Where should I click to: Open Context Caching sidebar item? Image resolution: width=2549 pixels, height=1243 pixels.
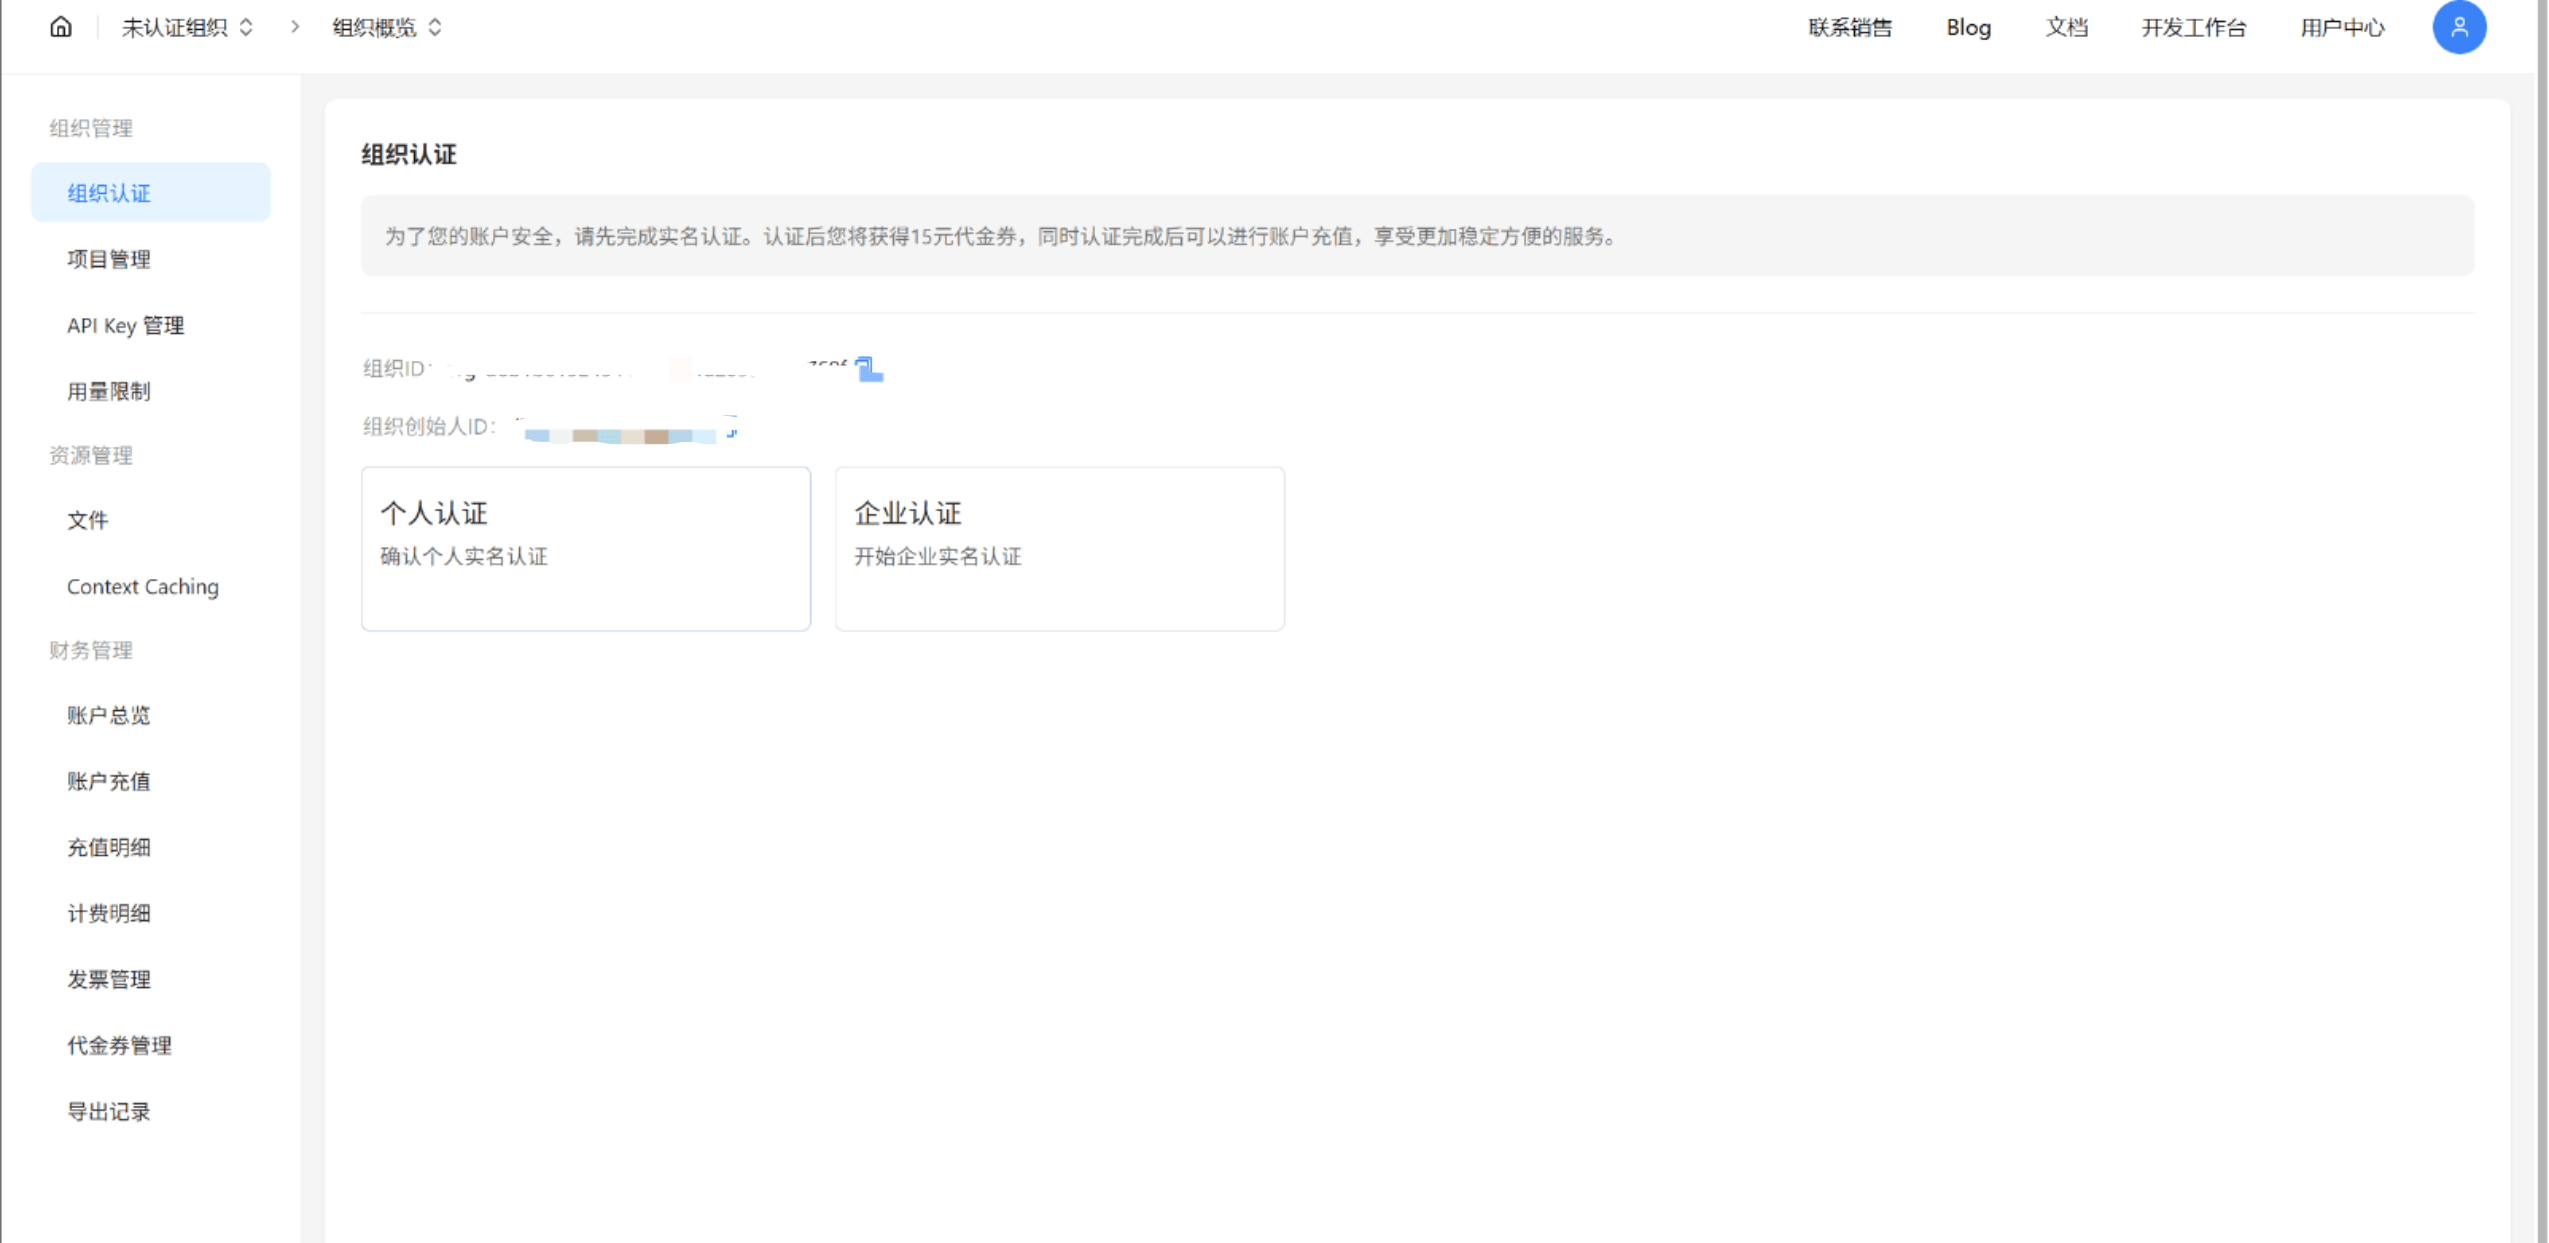(x=142, y=586)
